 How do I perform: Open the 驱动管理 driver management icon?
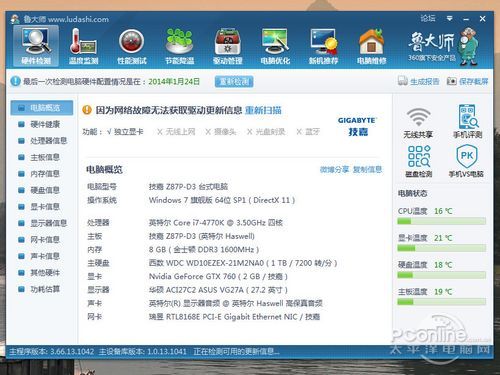(x=227, y=42)
